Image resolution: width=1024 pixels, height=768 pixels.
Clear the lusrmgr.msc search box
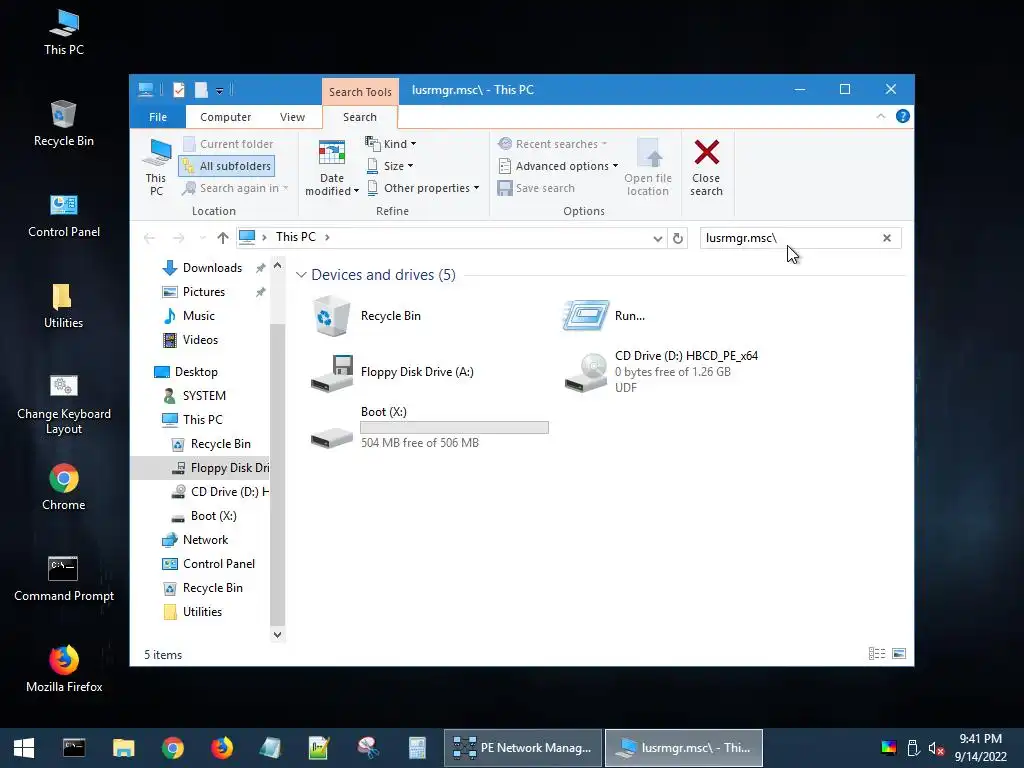pos(887,238)
